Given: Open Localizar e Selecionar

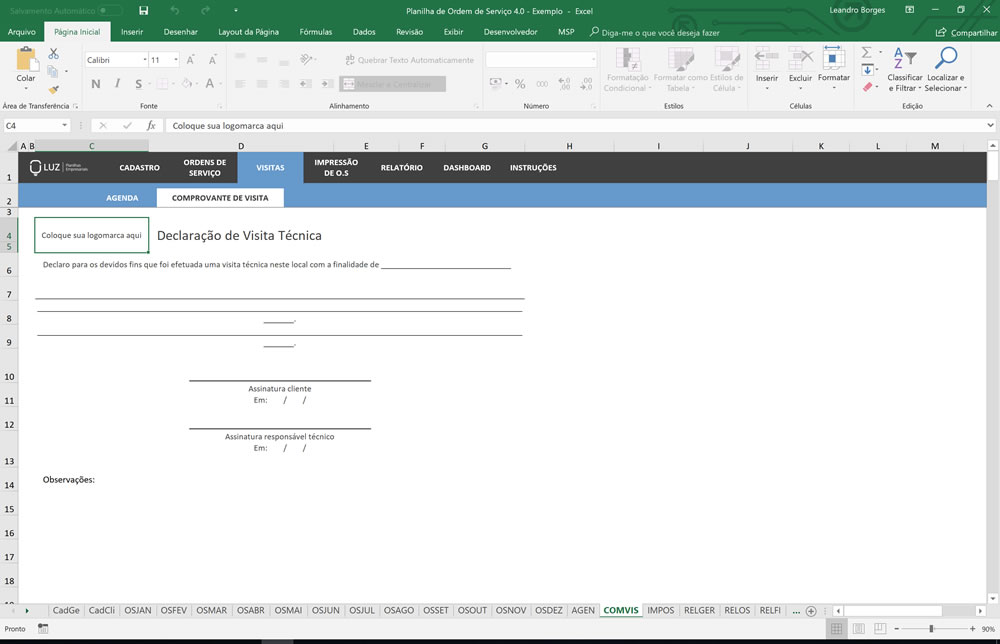Looking at the screenshot, I should pyautogui.click(x=946, y=70).
